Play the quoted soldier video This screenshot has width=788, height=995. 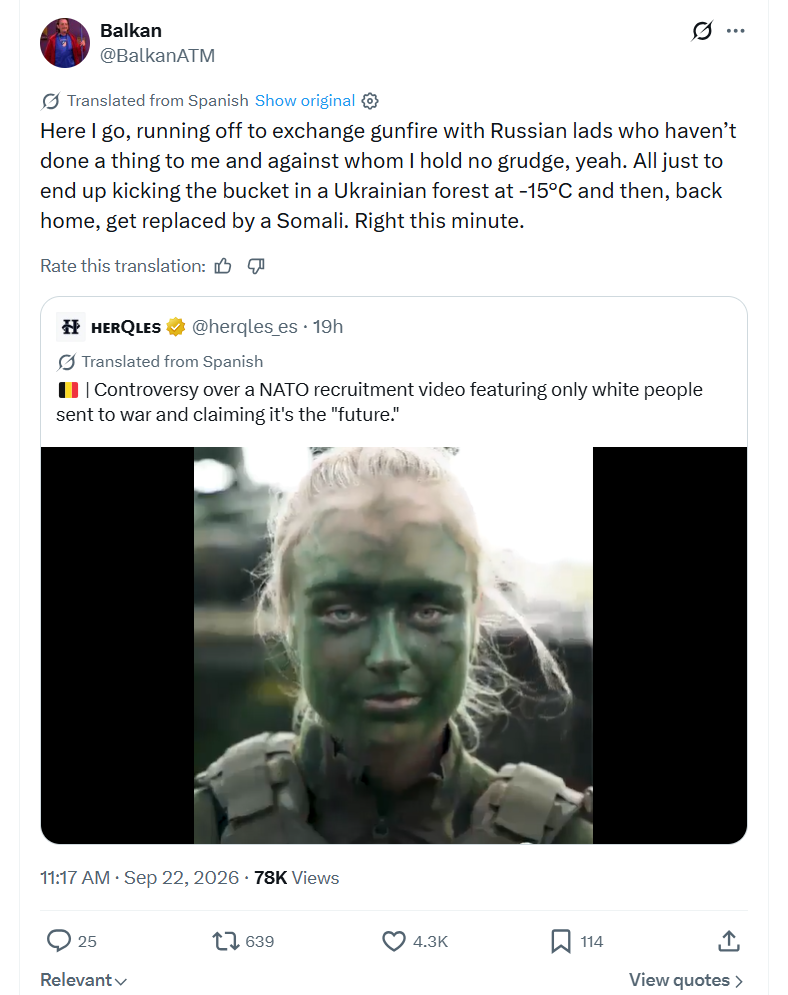tap(393, 645)
